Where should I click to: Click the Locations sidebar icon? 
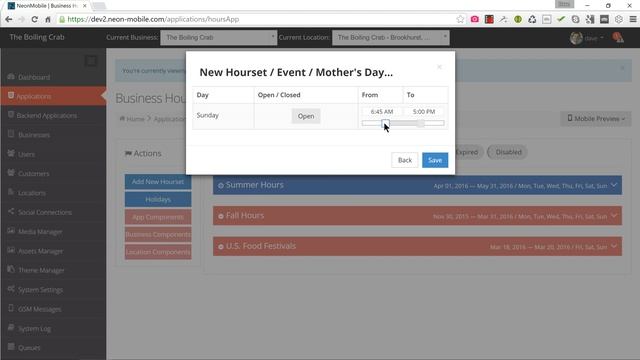click(11, 192)
